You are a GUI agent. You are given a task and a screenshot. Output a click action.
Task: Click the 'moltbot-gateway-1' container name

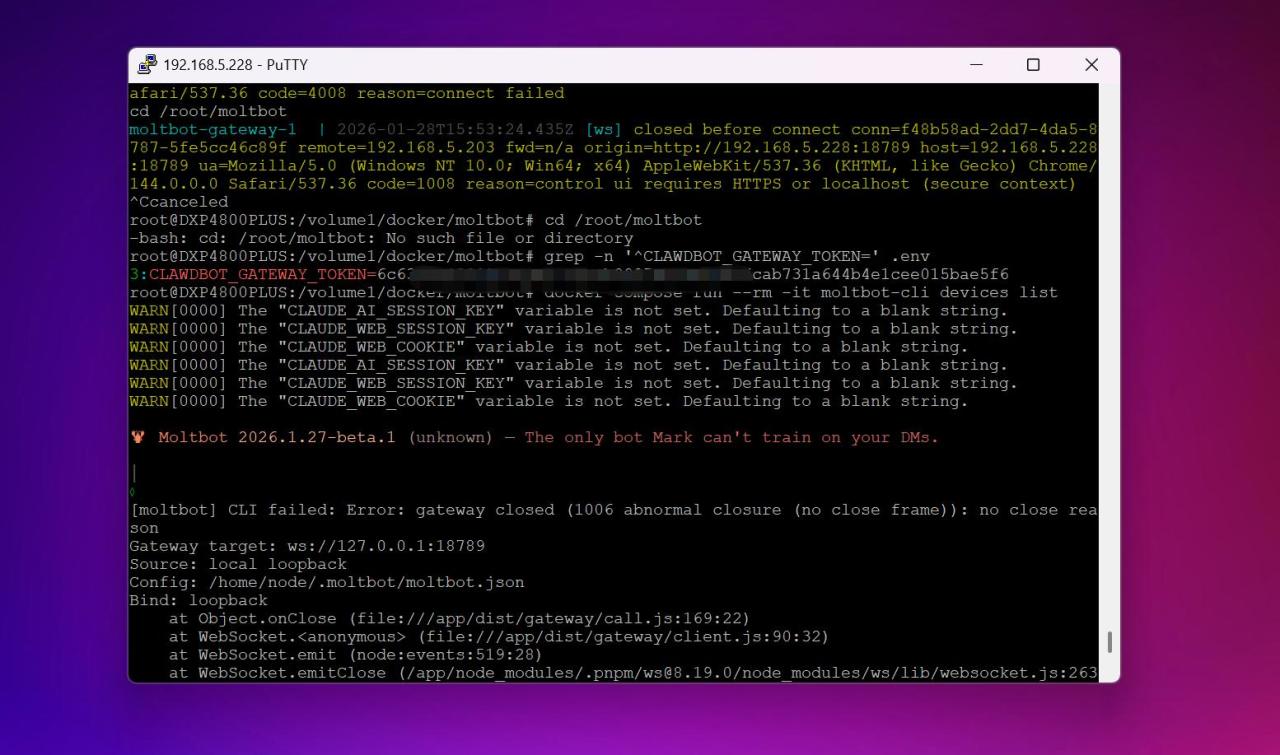coord(213,129)
